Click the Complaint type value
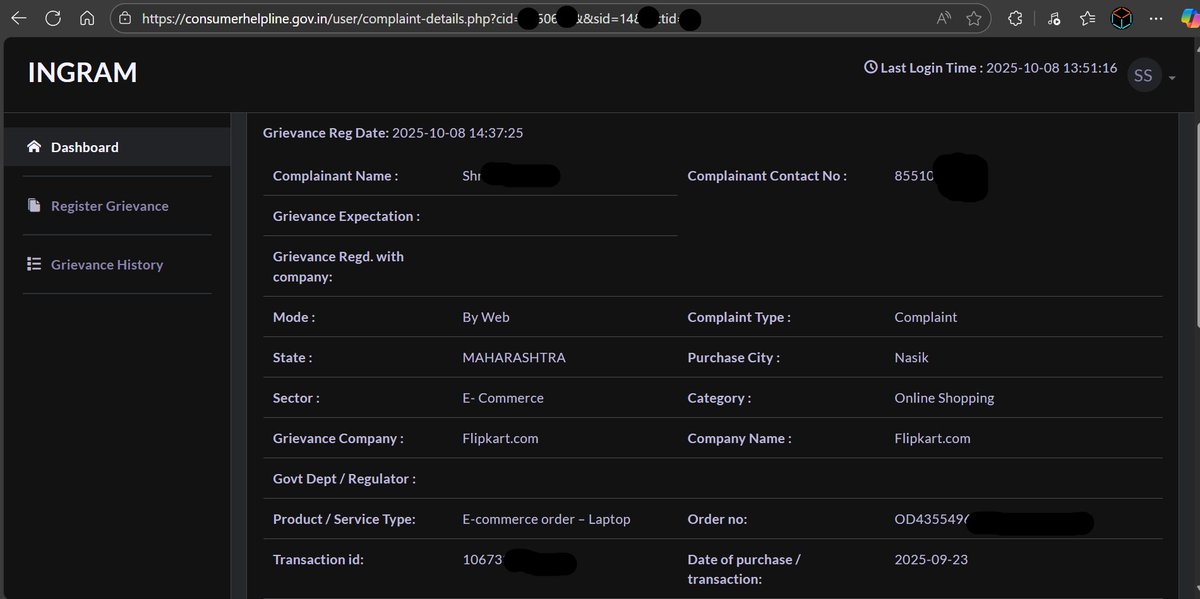Screen dimensions: 1200x599 click(926, 317)
